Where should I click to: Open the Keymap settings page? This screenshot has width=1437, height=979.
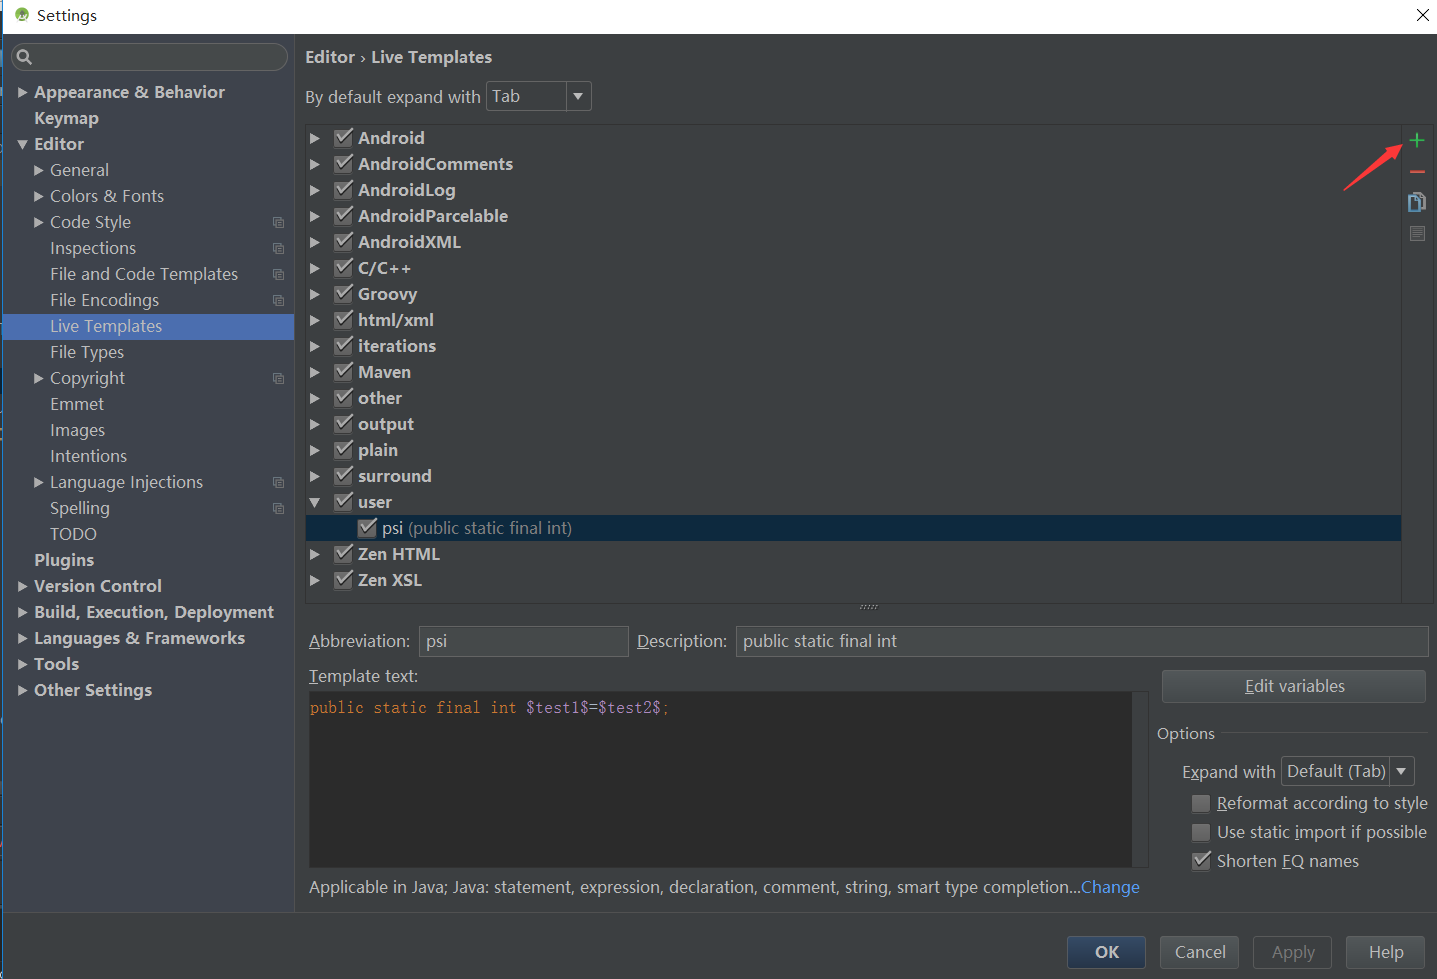point(66,117)
